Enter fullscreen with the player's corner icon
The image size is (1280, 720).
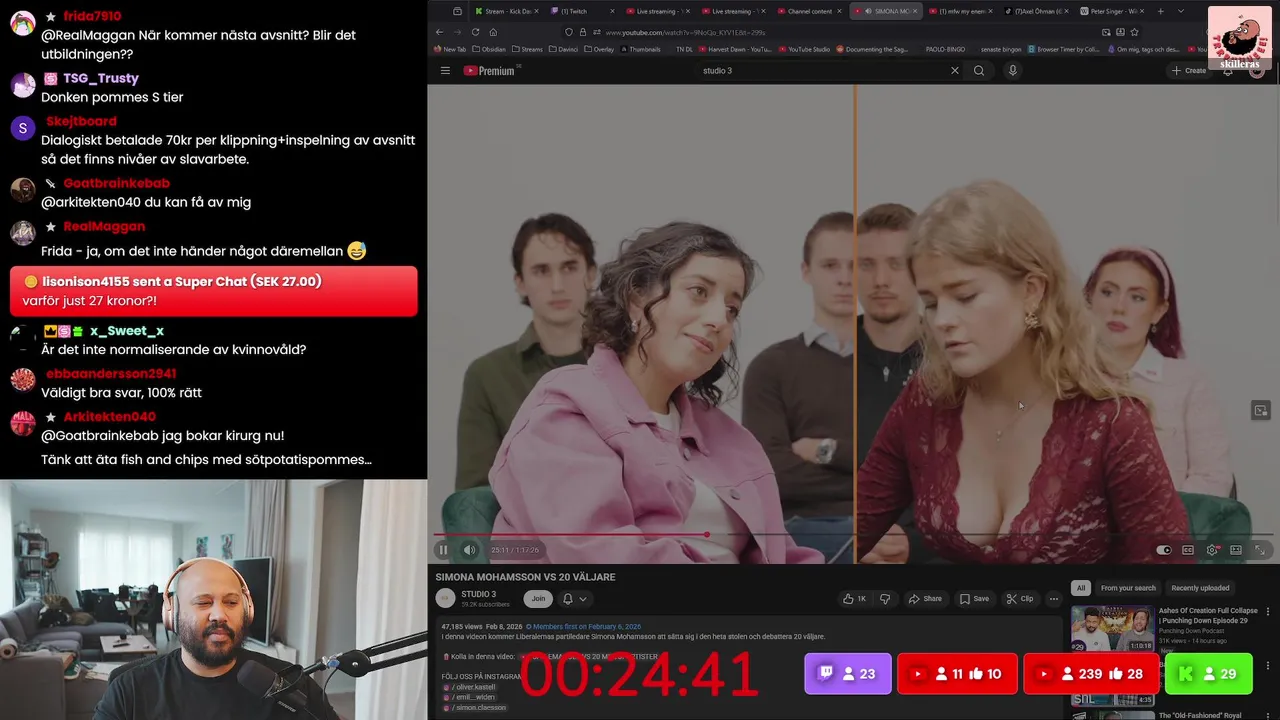click(x=1260, y=550)
